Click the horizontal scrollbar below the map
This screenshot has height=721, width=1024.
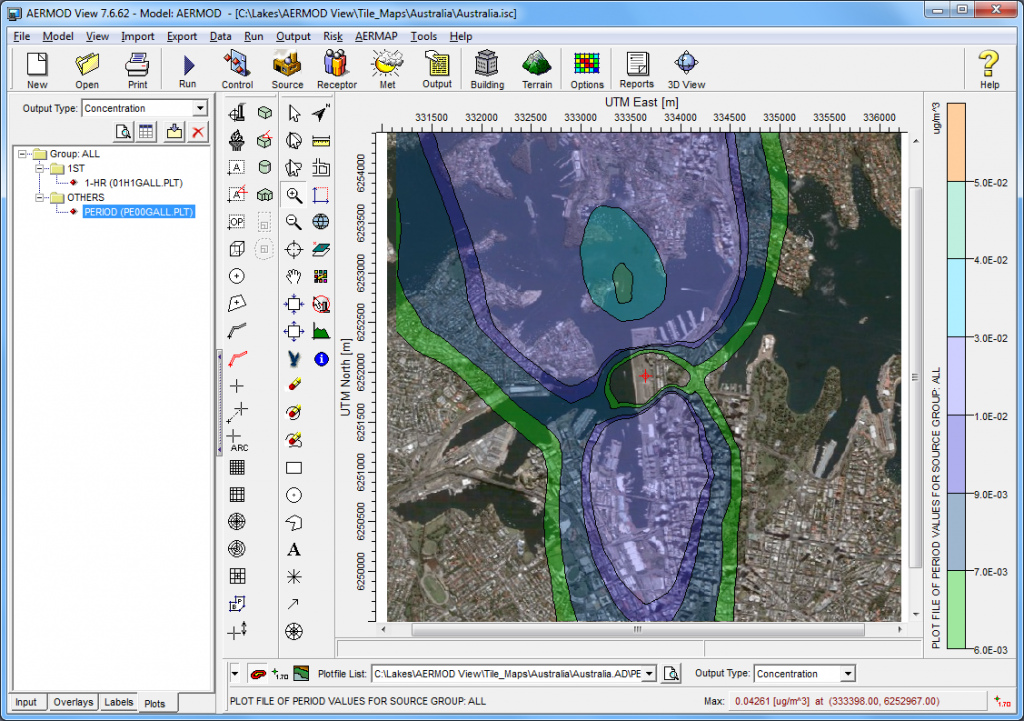click(x=637, y=630)
